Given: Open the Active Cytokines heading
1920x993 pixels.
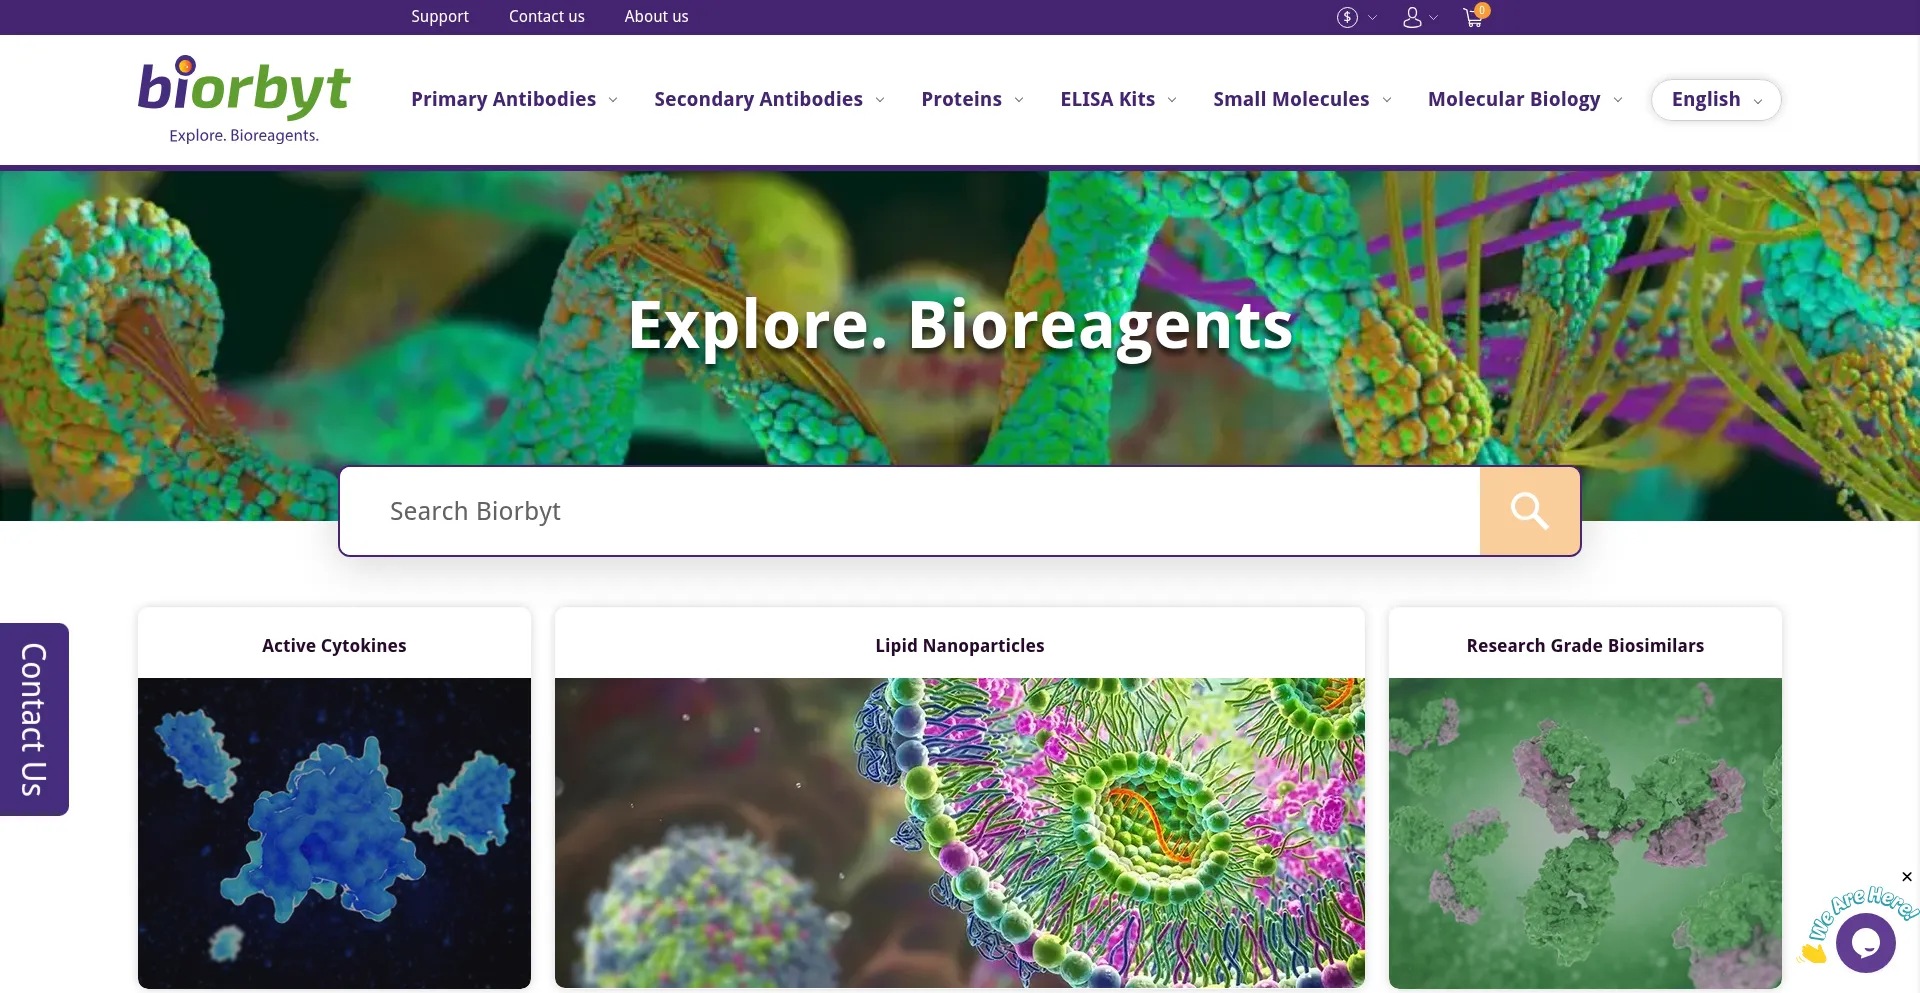Looking at the screenshot, I should pyautogui.click(x=334, y=646).
